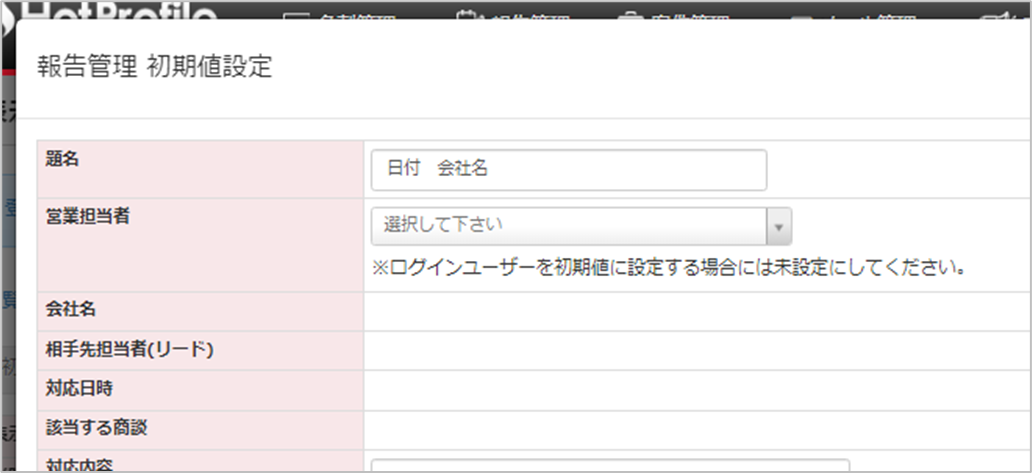
Task: Click the 報告管理 初期値設定 dialog heading
Action: (x=154, y=67)
